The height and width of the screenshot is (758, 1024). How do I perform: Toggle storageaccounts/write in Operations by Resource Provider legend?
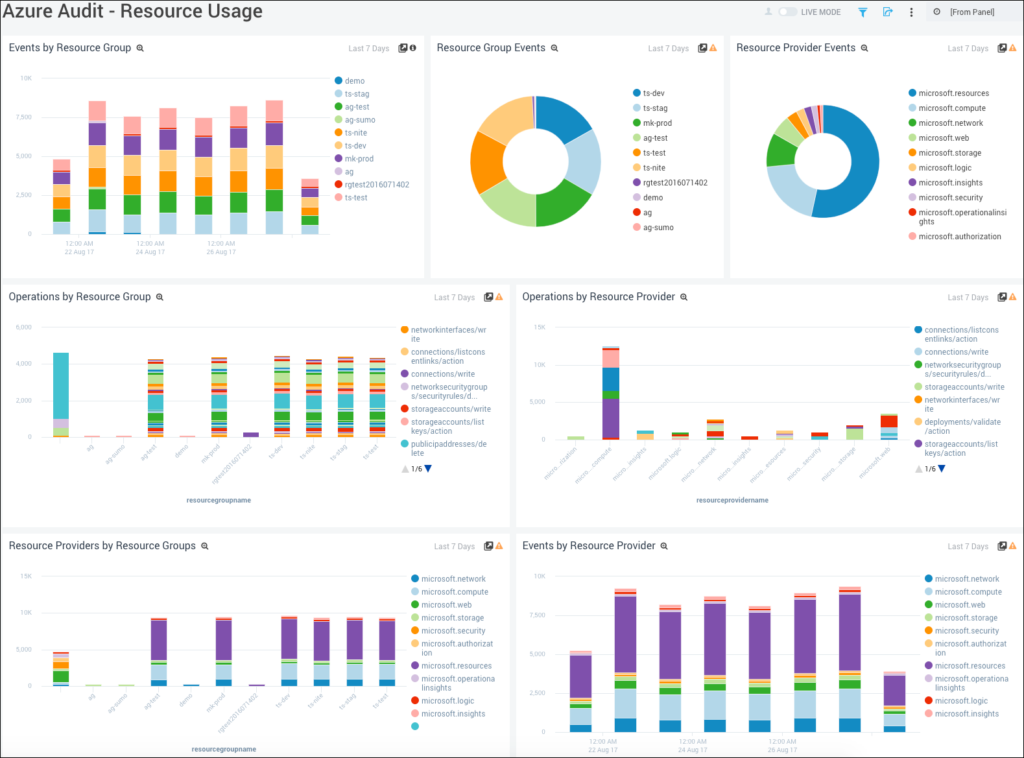[x=959, y=387]
